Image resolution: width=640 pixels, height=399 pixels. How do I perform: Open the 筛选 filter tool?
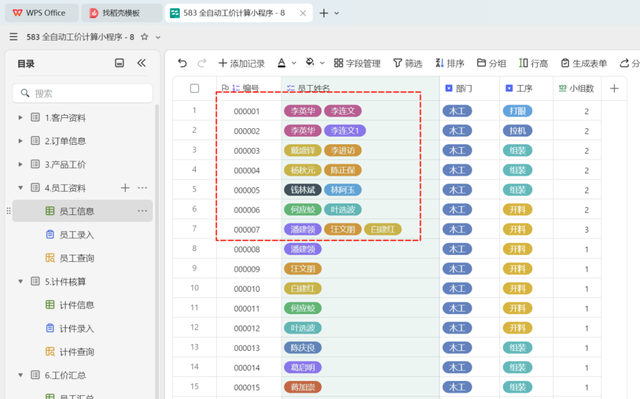[x=407, y=63]
